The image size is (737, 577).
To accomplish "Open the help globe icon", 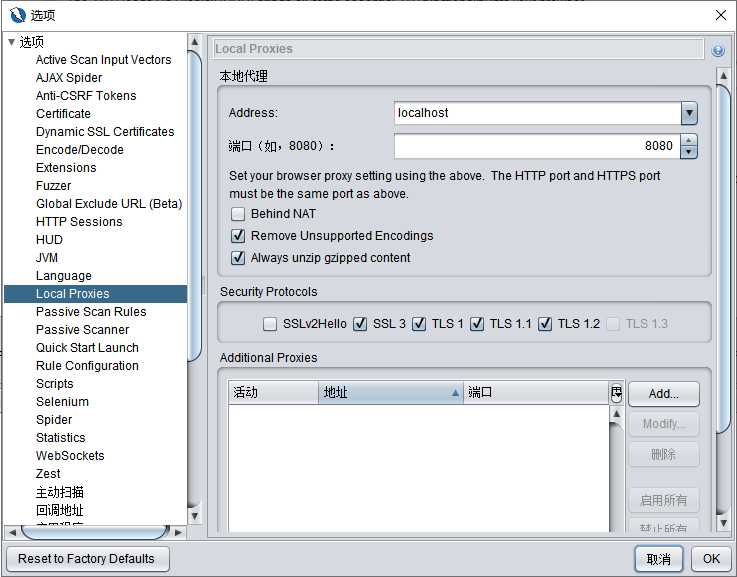I will pyautogui.click(x=718, y=50).
